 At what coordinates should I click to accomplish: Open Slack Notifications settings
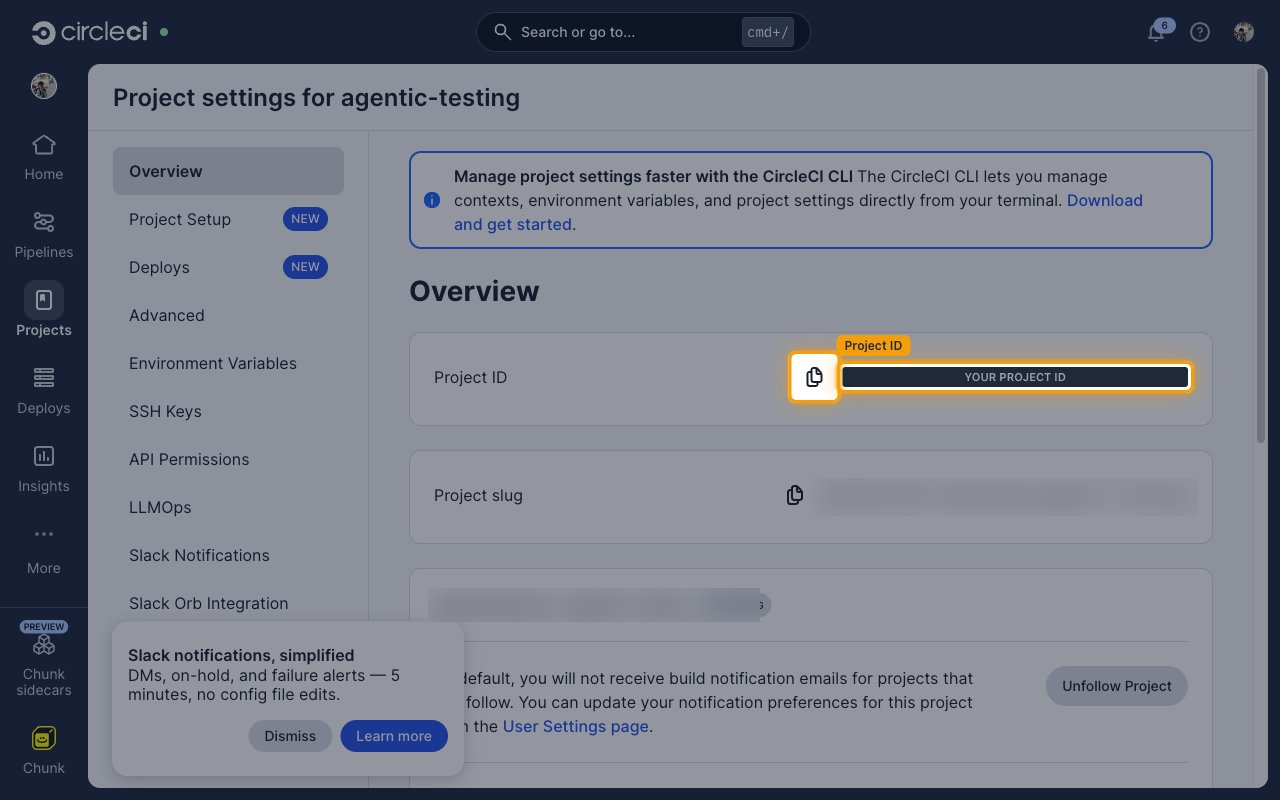coord(228,555)
